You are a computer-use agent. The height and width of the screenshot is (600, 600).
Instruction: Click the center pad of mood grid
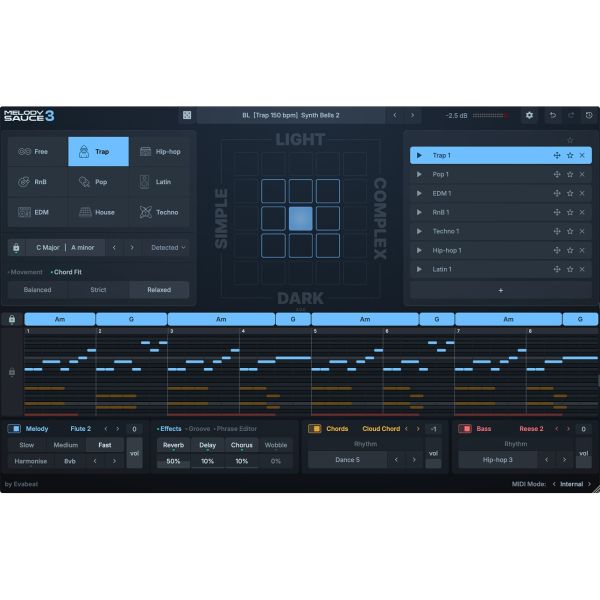pos(300,218)
